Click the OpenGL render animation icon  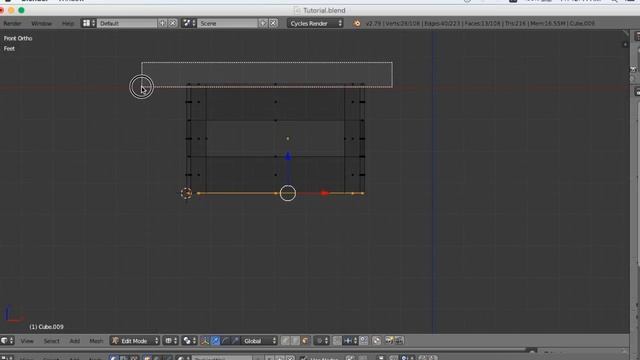click(399, 341)
